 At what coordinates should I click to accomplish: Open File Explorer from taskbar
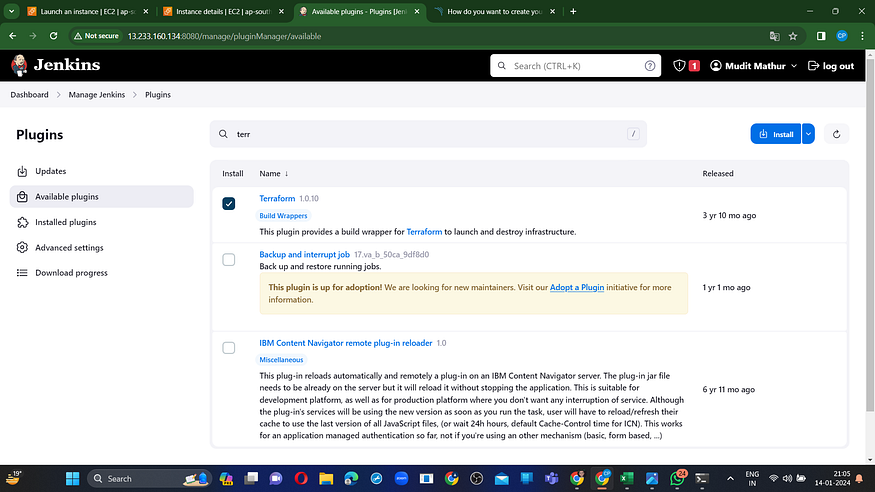point(326,479)
